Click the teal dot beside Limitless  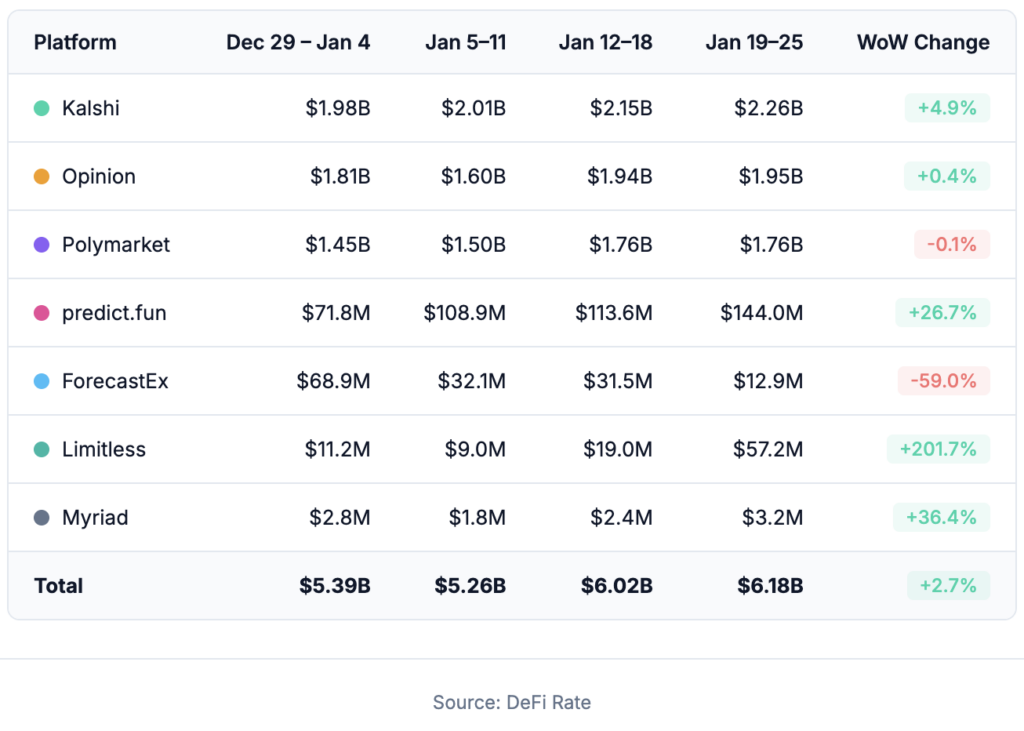point(41,450)
